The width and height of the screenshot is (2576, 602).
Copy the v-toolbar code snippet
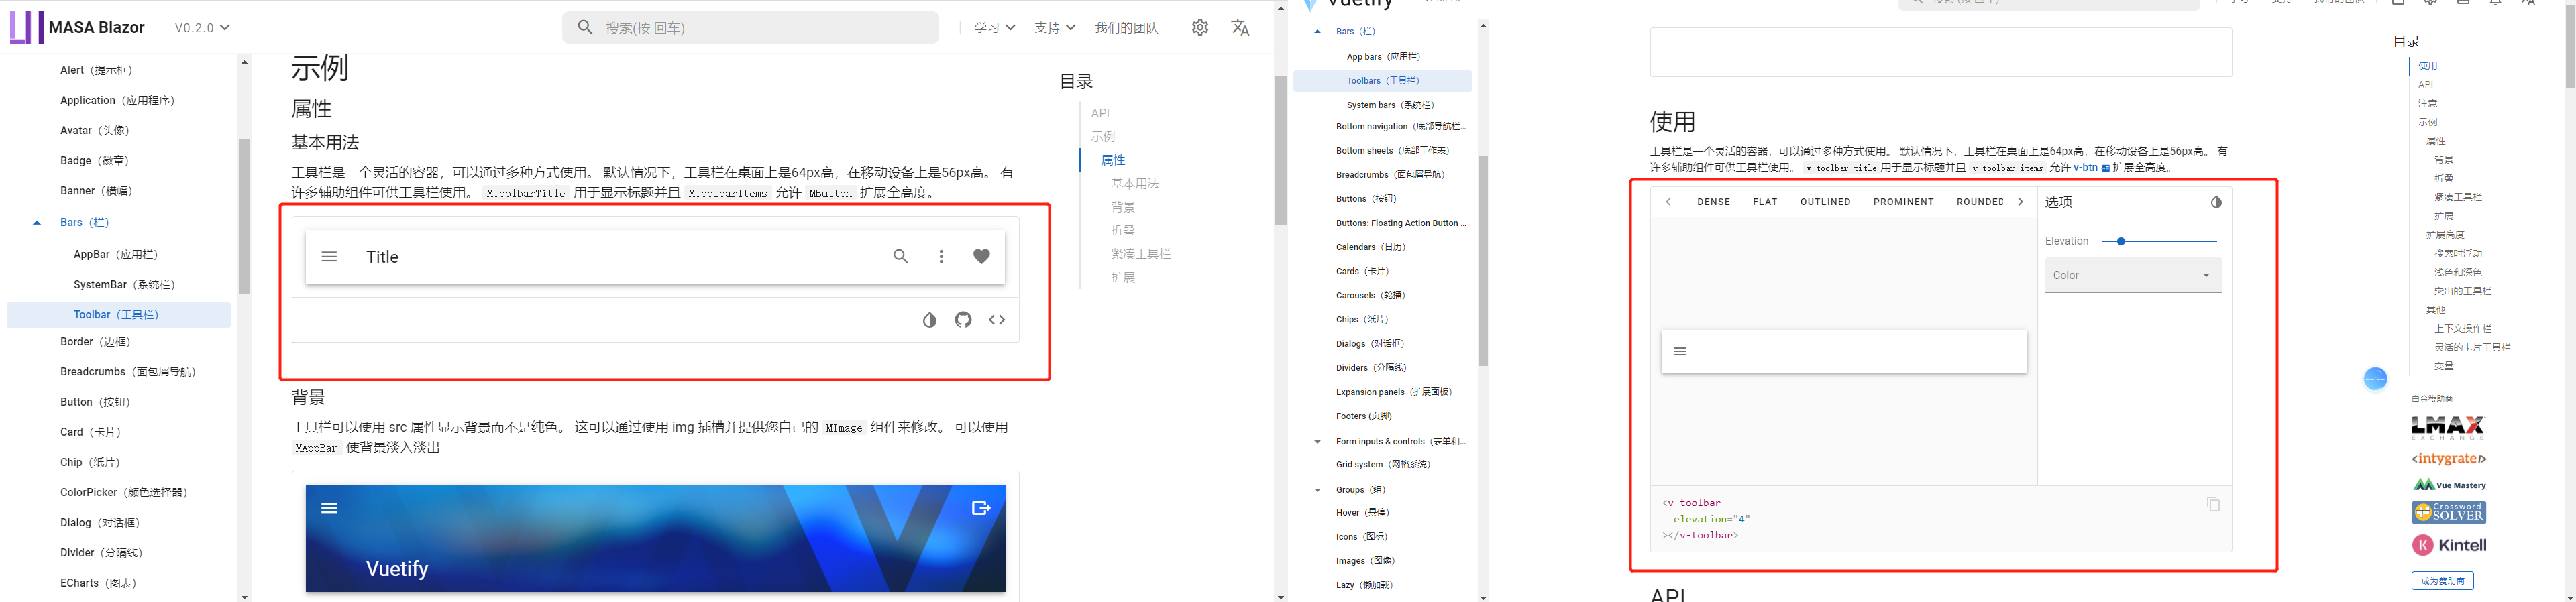2213,504
